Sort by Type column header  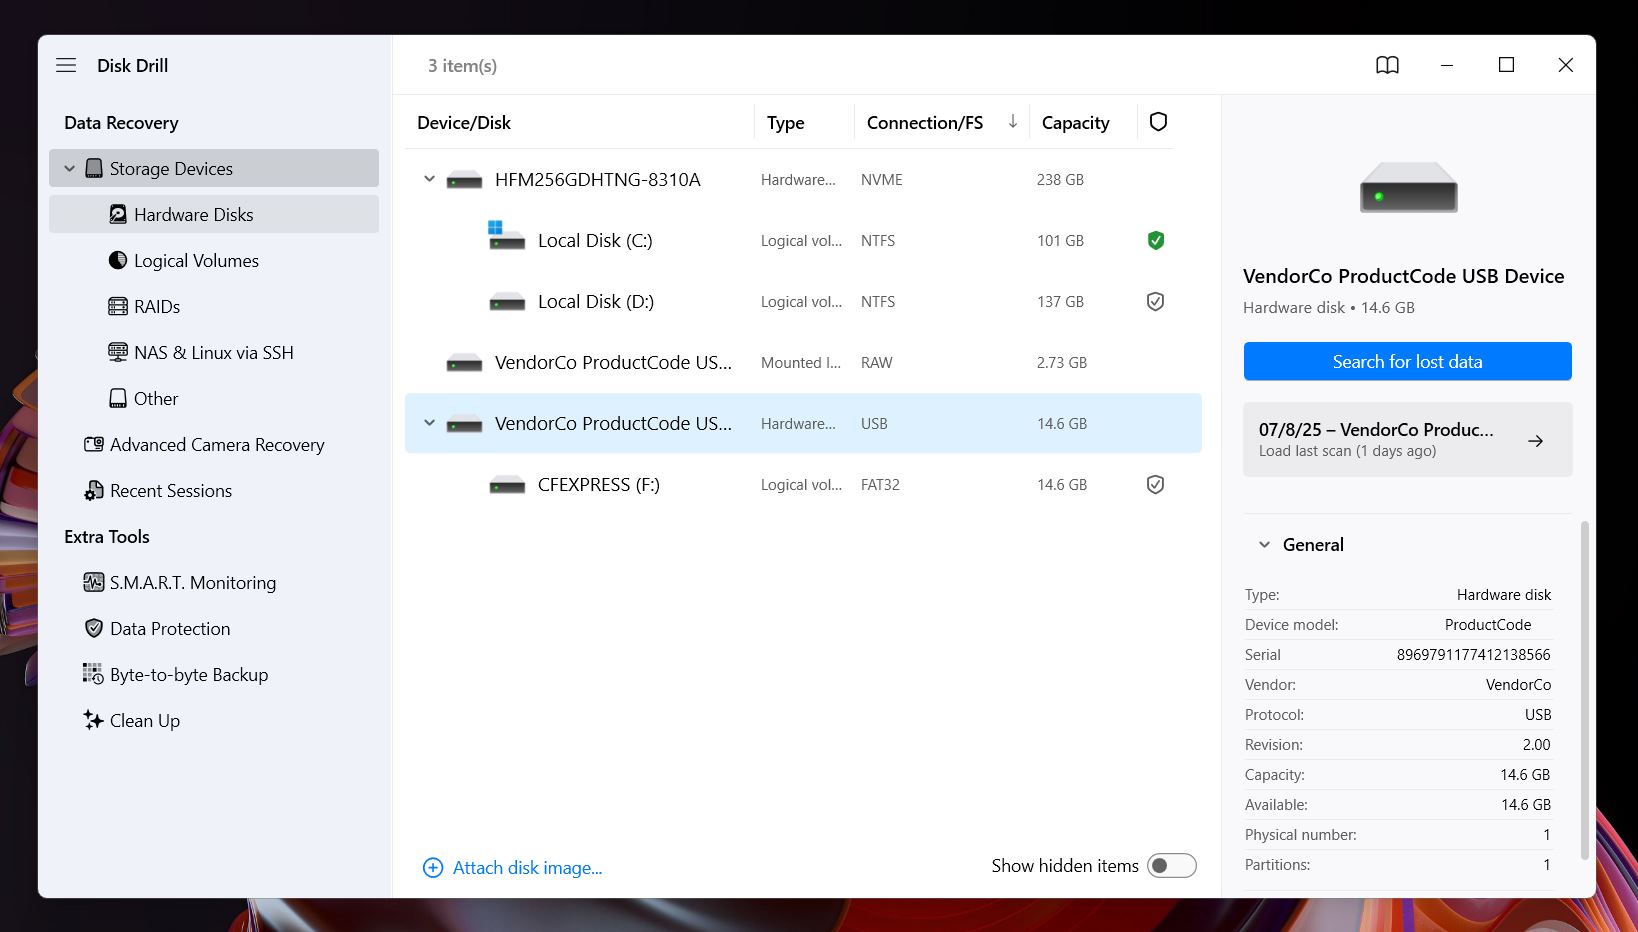786,122
